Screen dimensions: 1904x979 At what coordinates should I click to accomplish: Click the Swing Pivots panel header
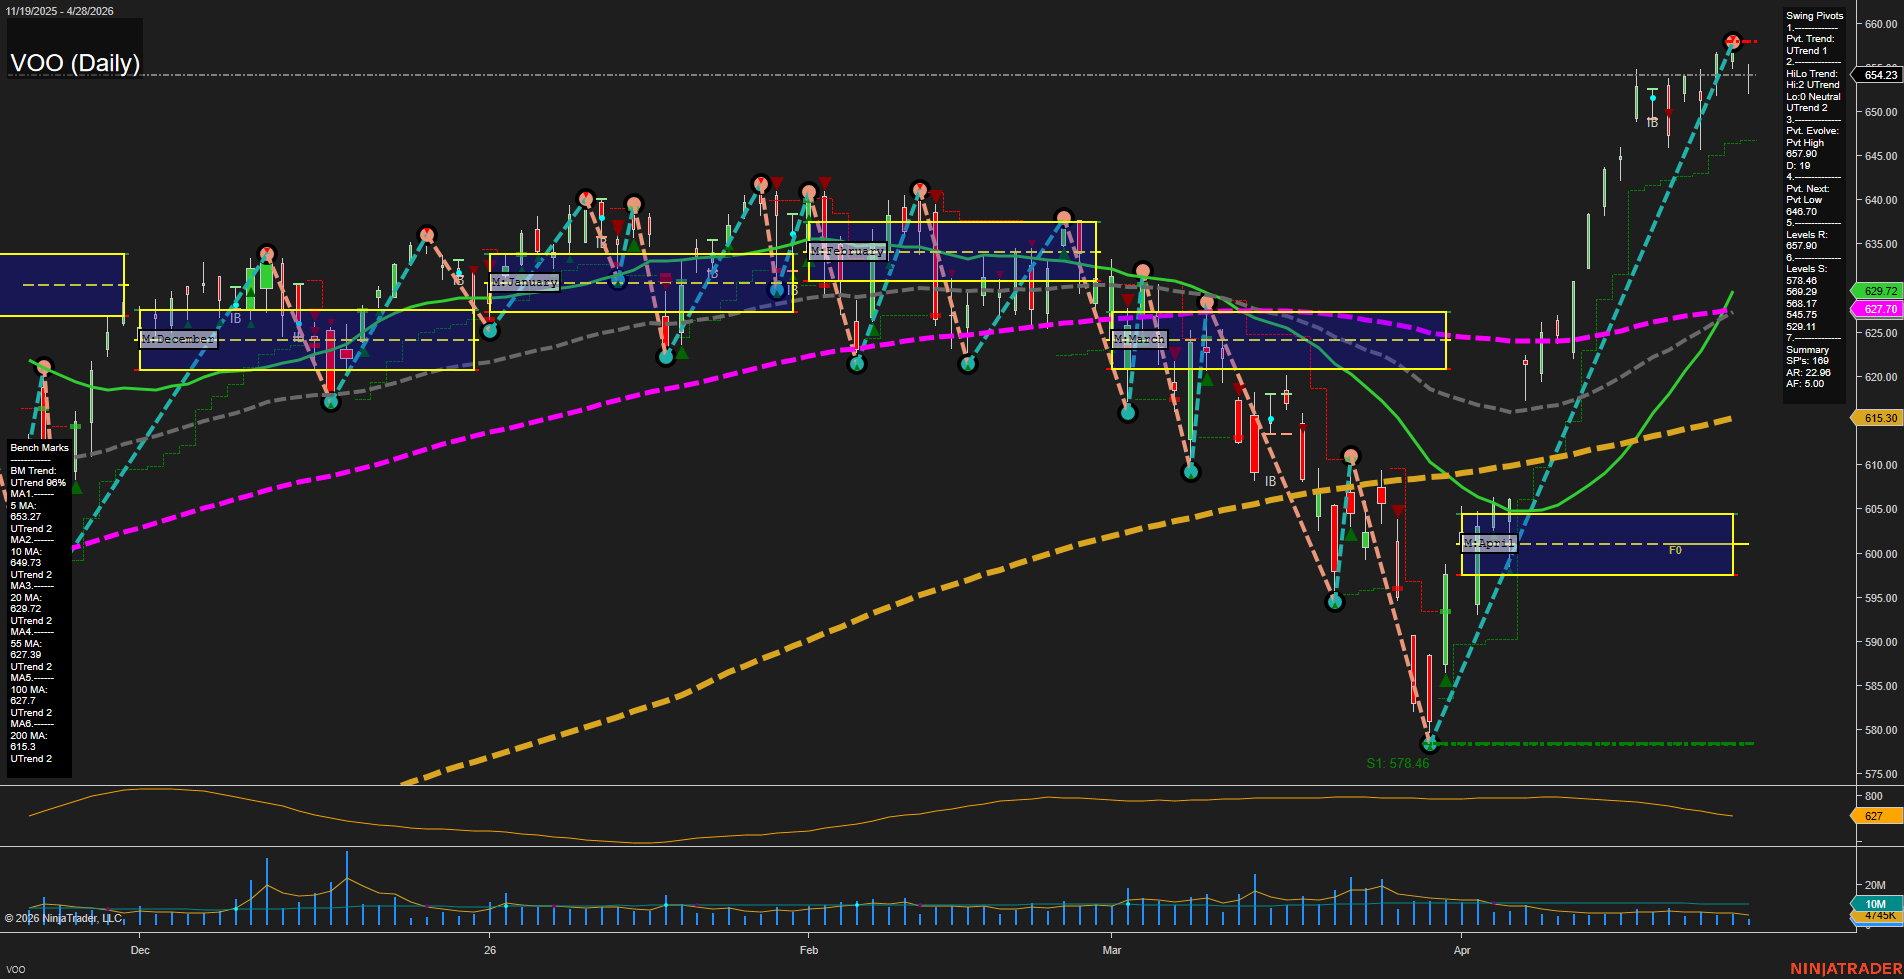[x=1814, y=16]
